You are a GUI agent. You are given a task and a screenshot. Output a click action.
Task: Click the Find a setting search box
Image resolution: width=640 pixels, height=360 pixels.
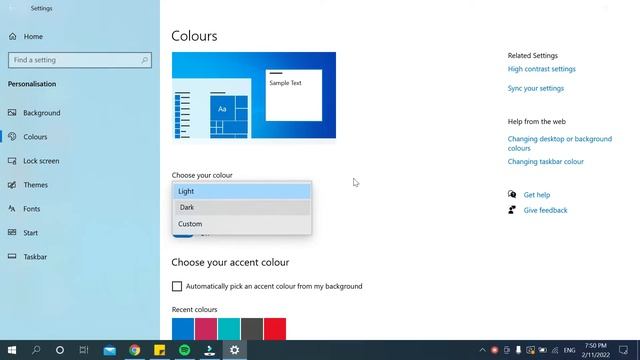(80, 60)
